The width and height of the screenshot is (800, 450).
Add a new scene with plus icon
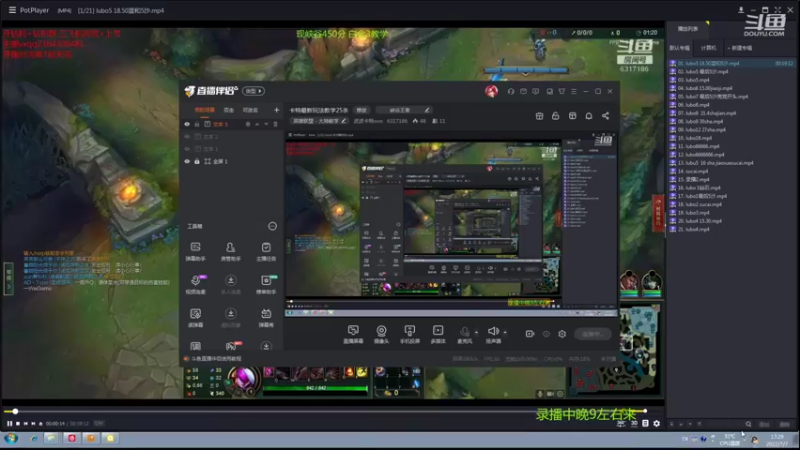coord(277,110)
